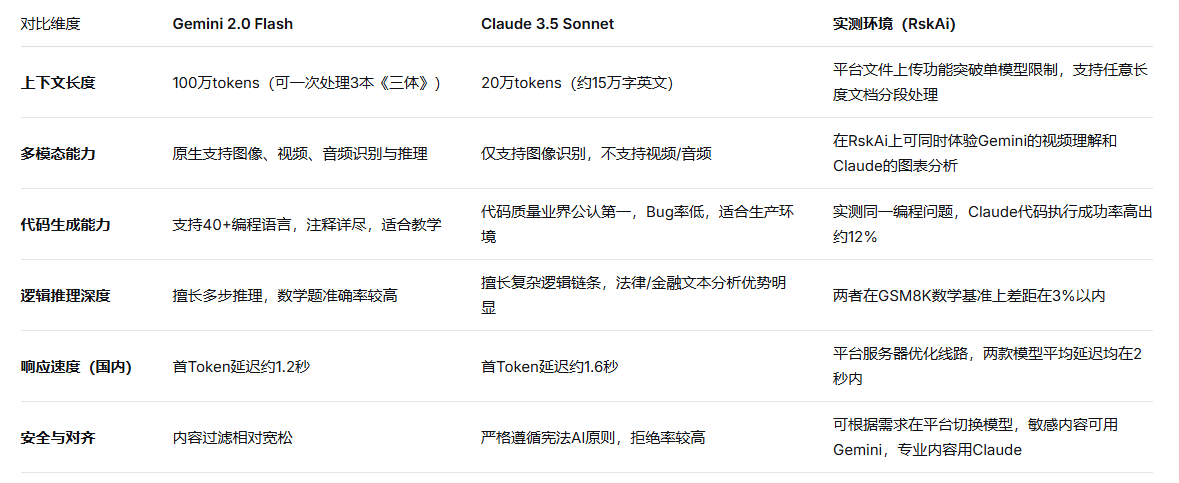Select the 上下文长度 row label
The width and height of the screenshot is (1179, 483).
[58, 83]
